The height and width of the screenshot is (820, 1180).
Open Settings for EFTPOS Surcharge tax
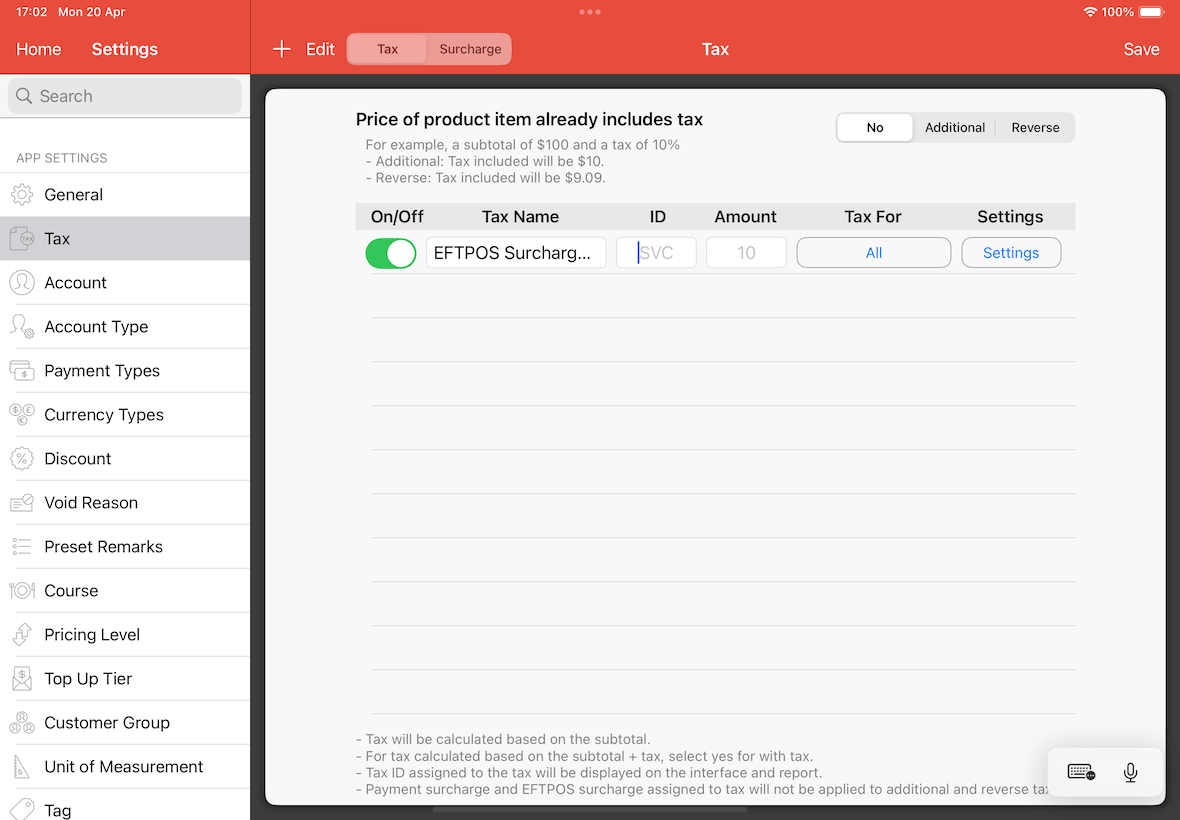pyautogui.click(x=1011, y=253)
